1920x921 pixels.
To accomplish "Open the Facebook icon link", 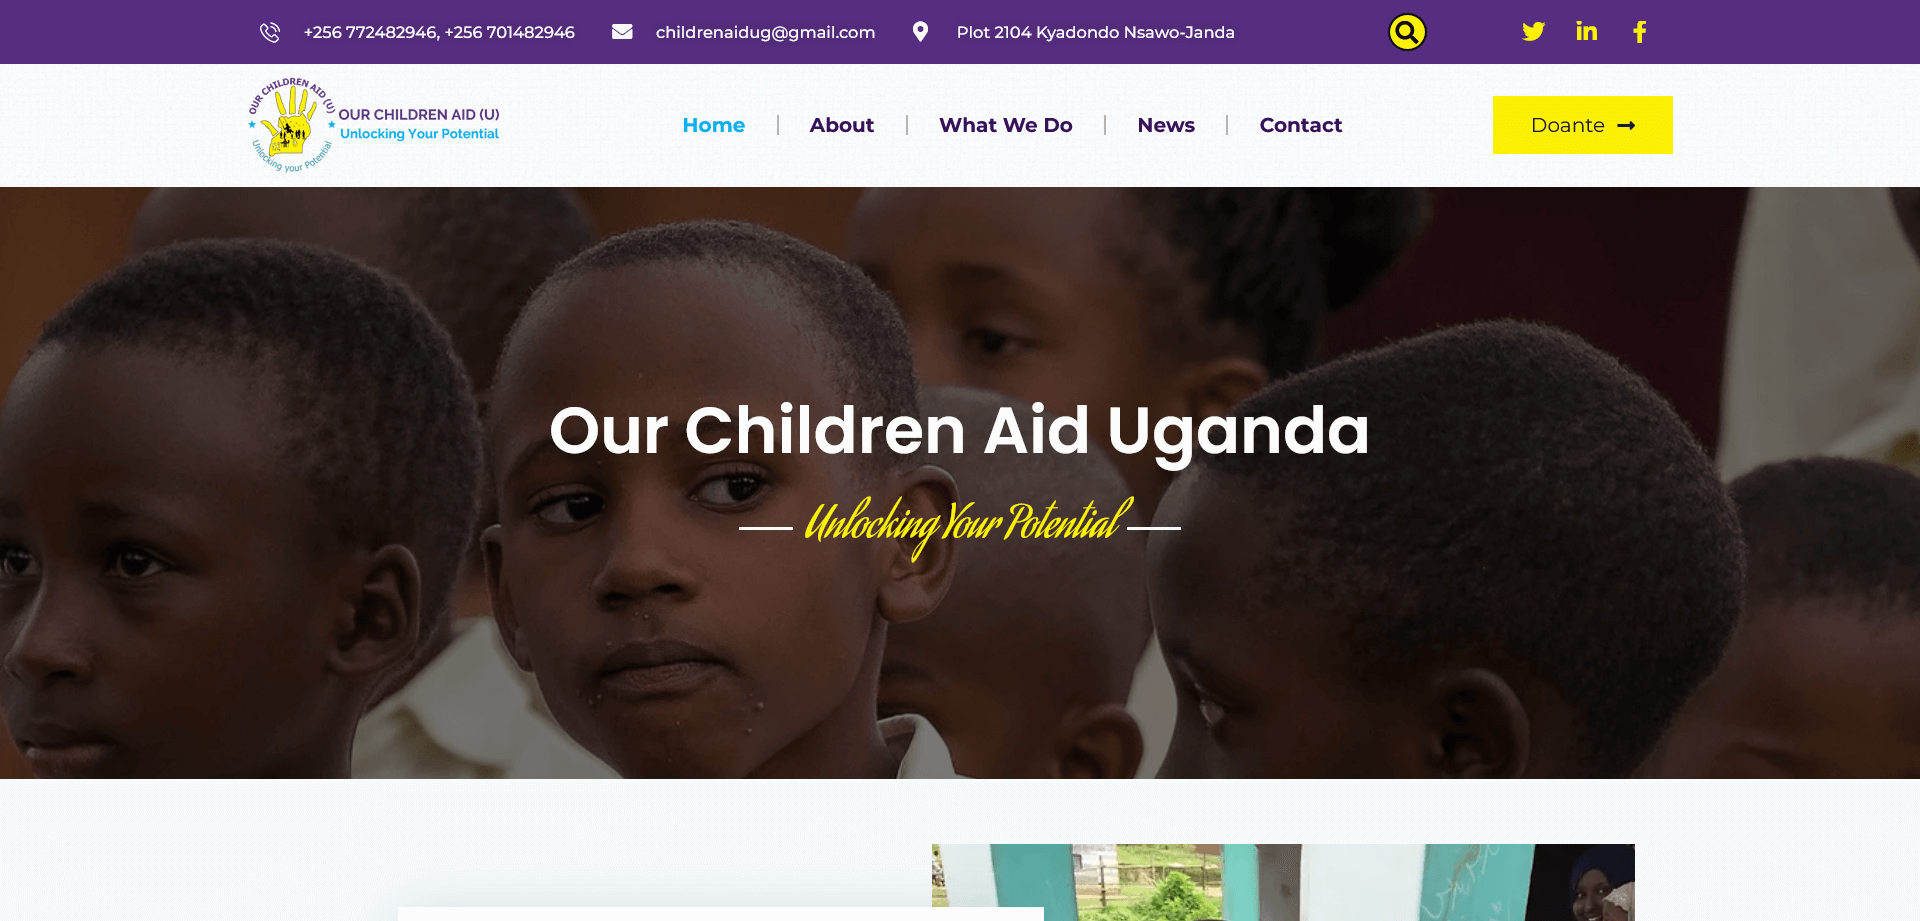I will click(1640, 32).
